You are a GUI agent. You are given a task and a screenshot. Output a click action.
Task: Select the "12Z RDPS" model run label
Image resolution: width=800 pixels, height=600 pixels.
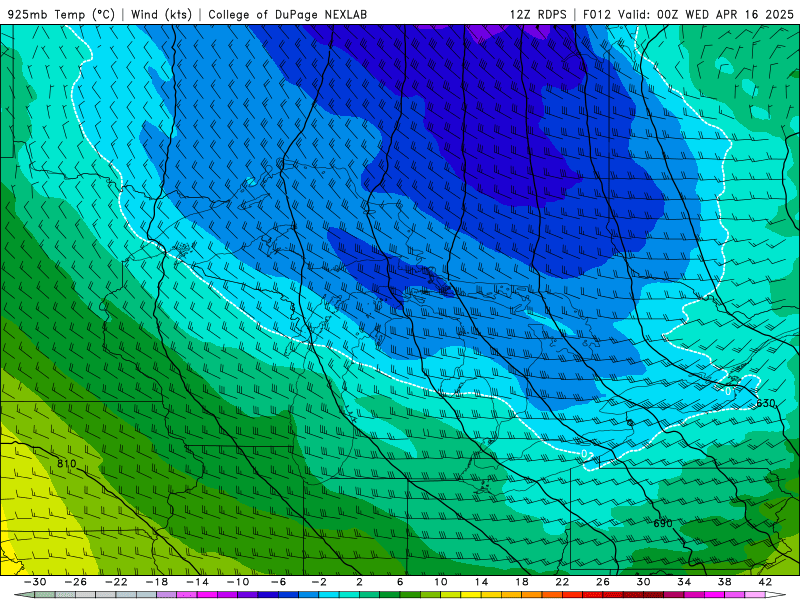pyautogui.click(x=538, y=14)
